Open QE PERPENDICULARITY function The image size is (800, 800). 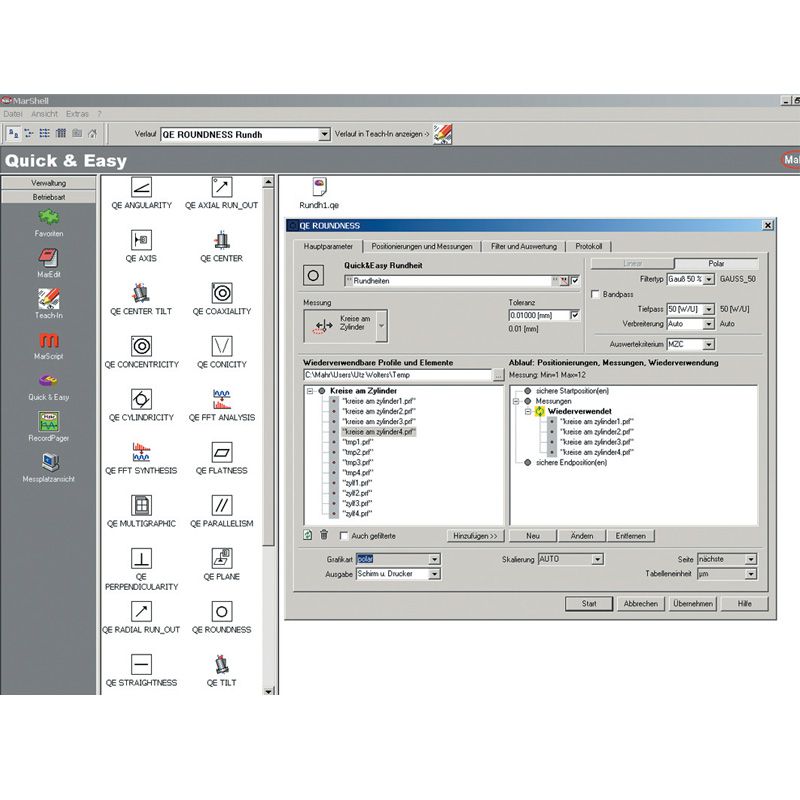[x=141, y=559]
